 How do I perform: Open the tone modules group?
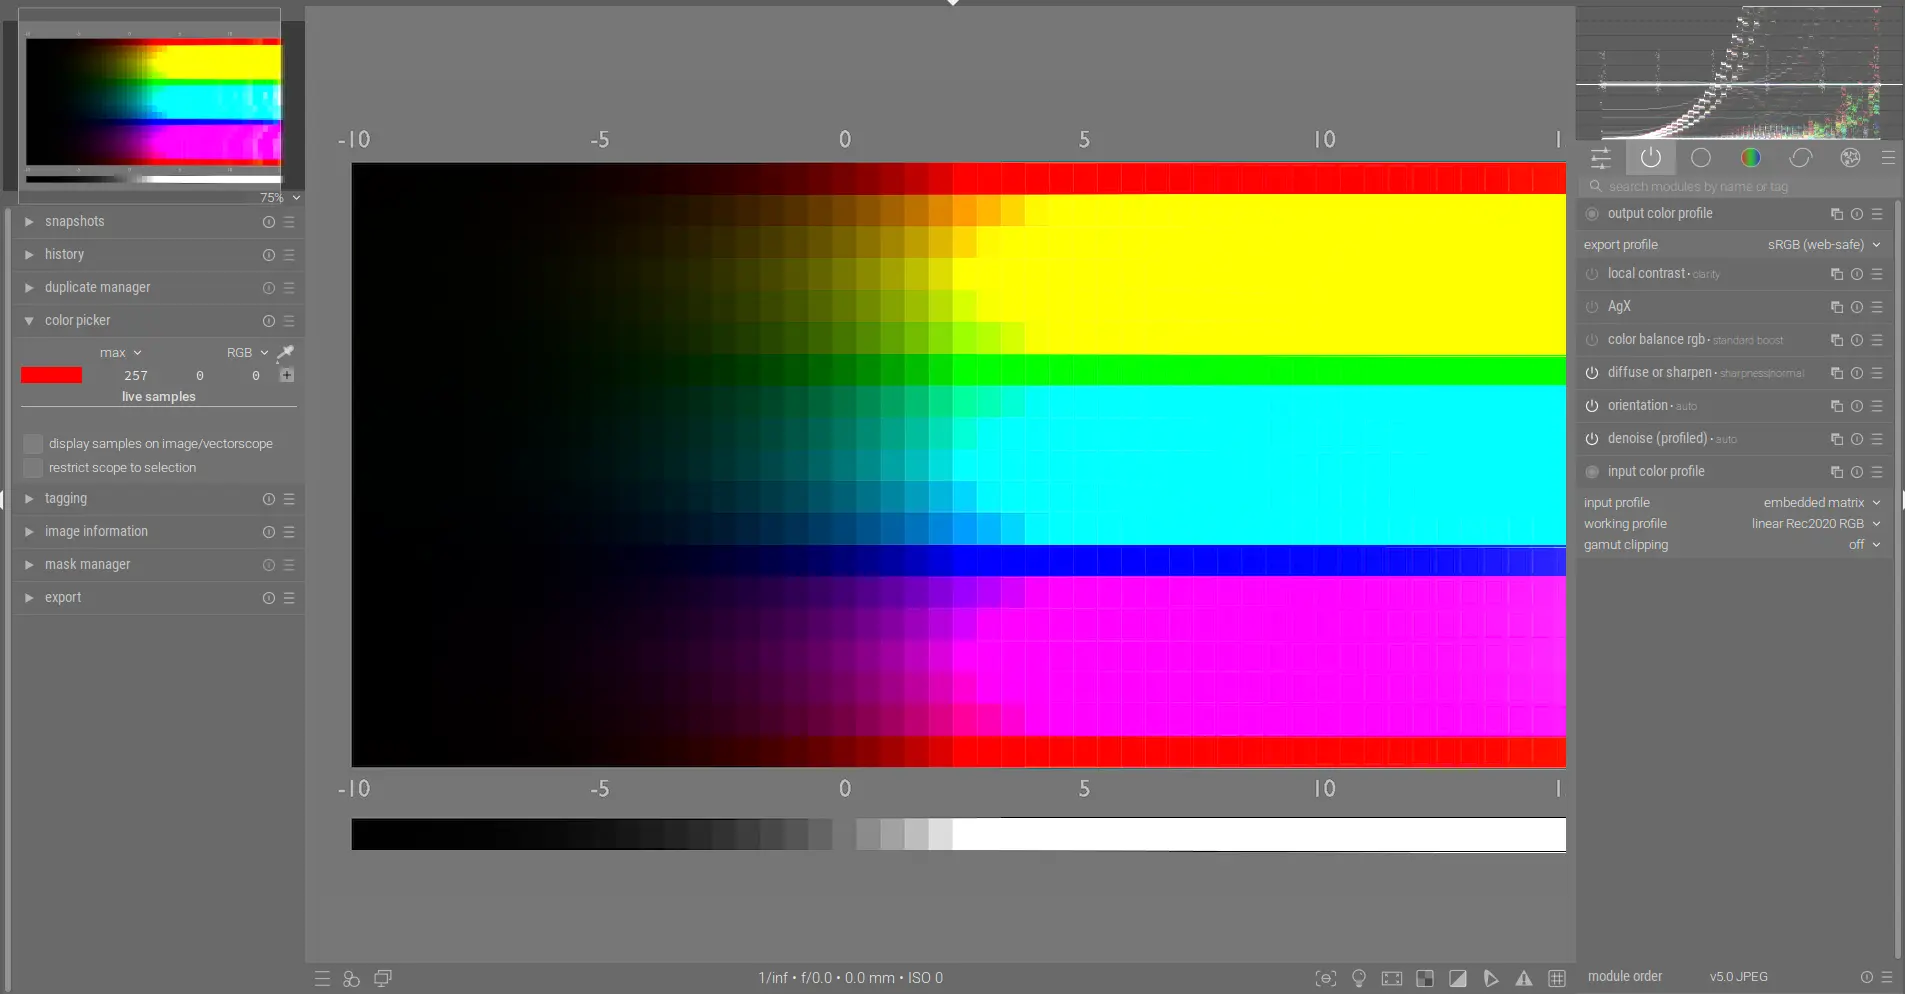(x=1702, y=157)
